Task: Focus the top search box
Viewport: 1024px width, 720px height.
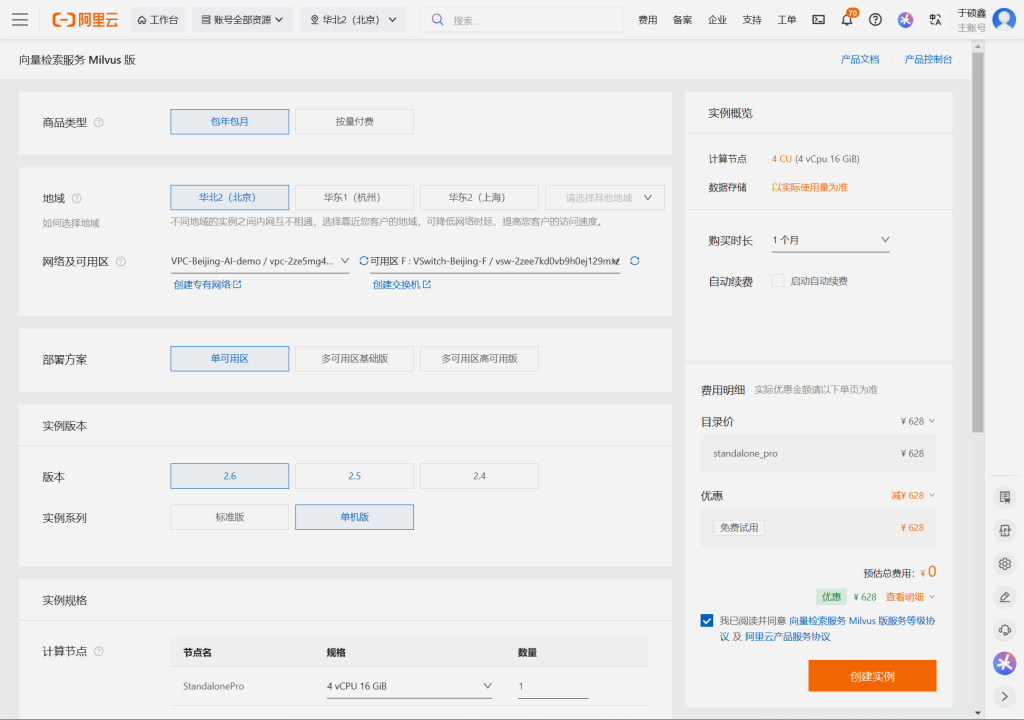Action: [522, 20]
